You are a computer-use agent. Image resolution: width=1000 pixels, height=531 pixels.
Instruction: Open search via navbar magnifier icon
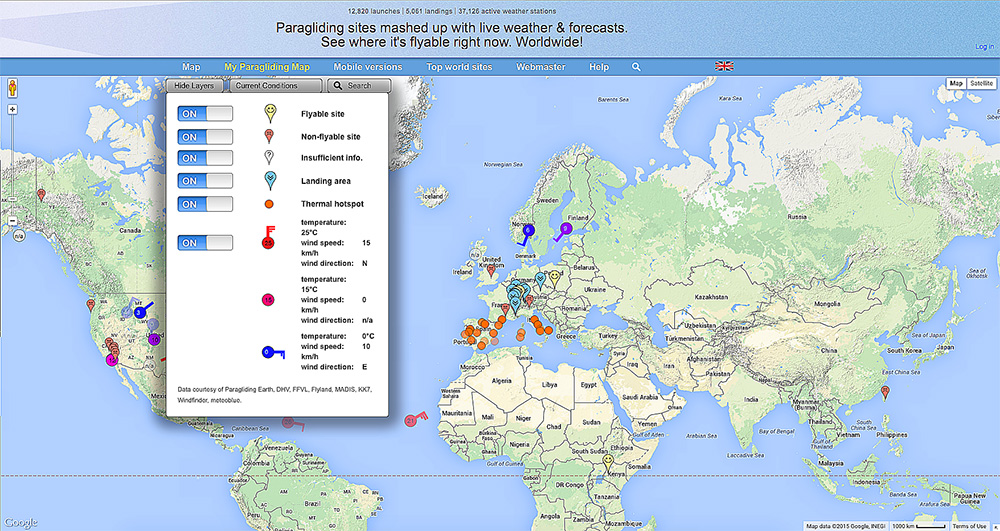point(636,66)
